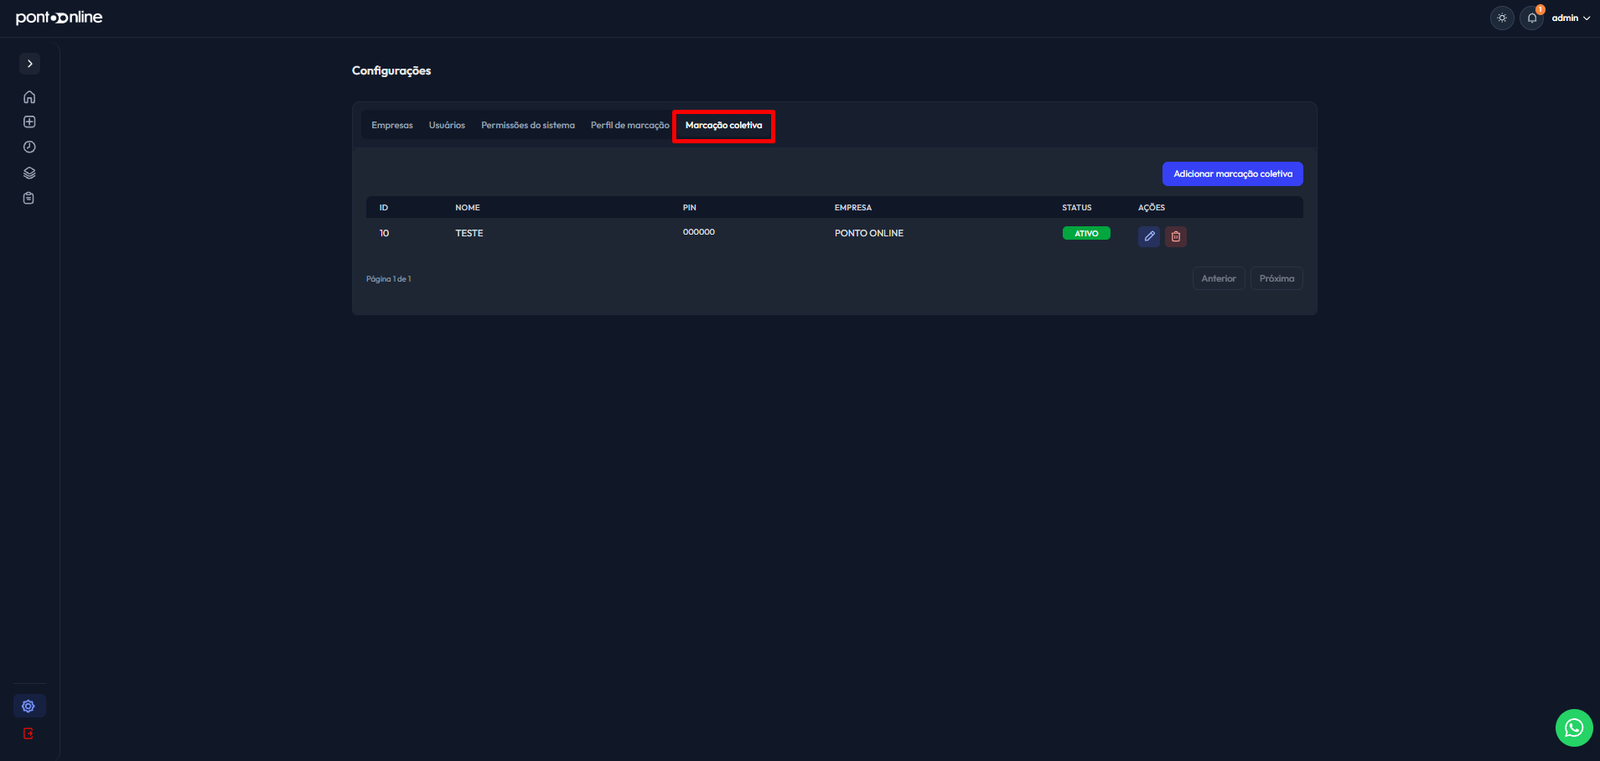The width and height of the screenshot is (1600, 761).
Task: Delete the TESTE row with trash icon
Action: 1176,236
